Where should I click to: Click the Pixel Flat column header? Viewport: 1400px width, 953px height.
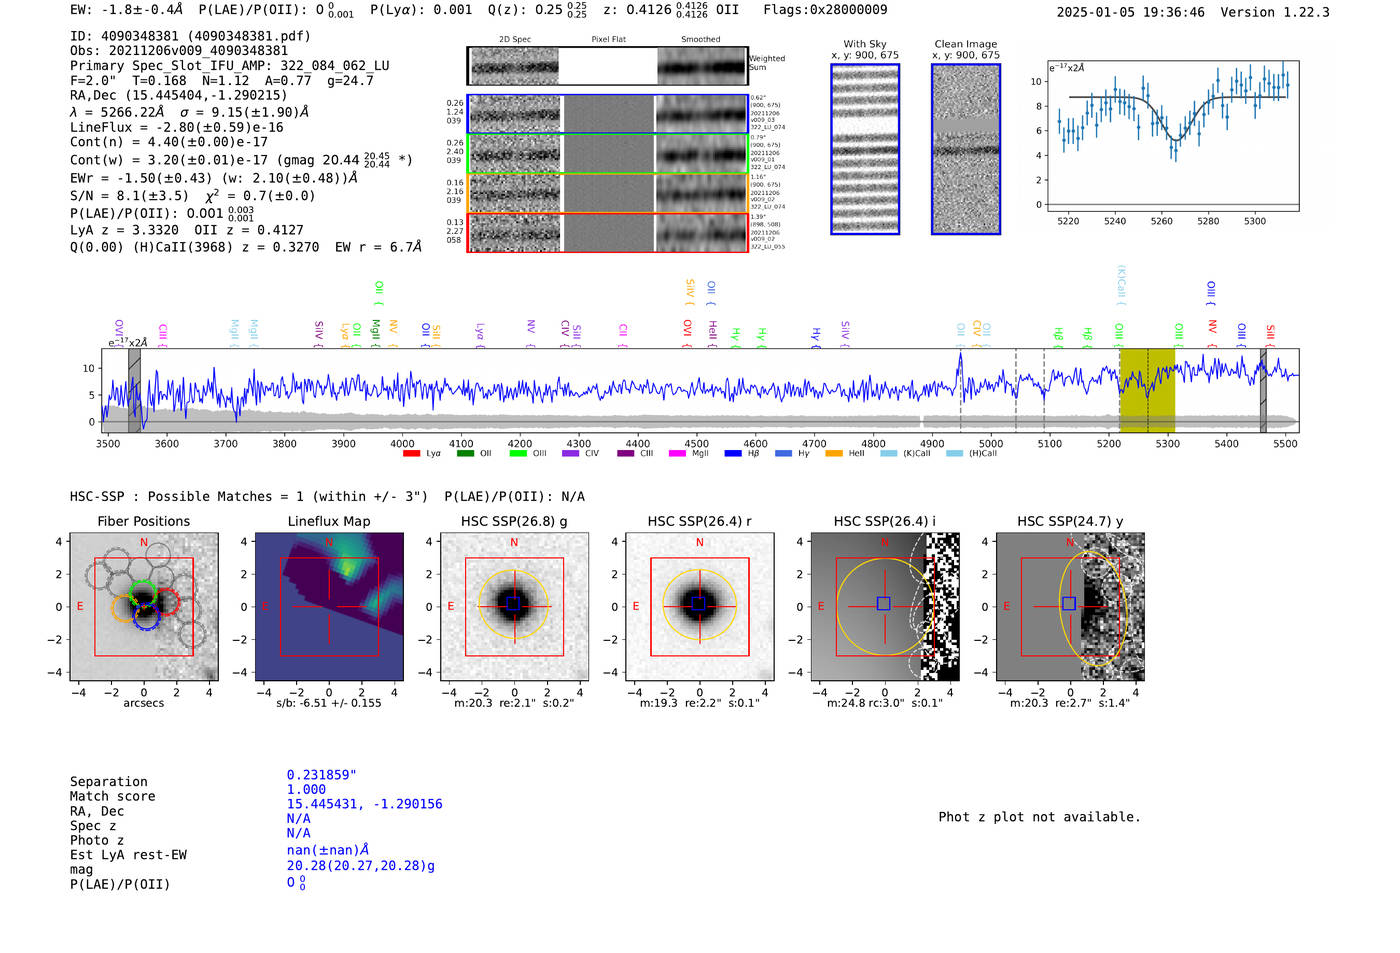click(x=608, y=40)
